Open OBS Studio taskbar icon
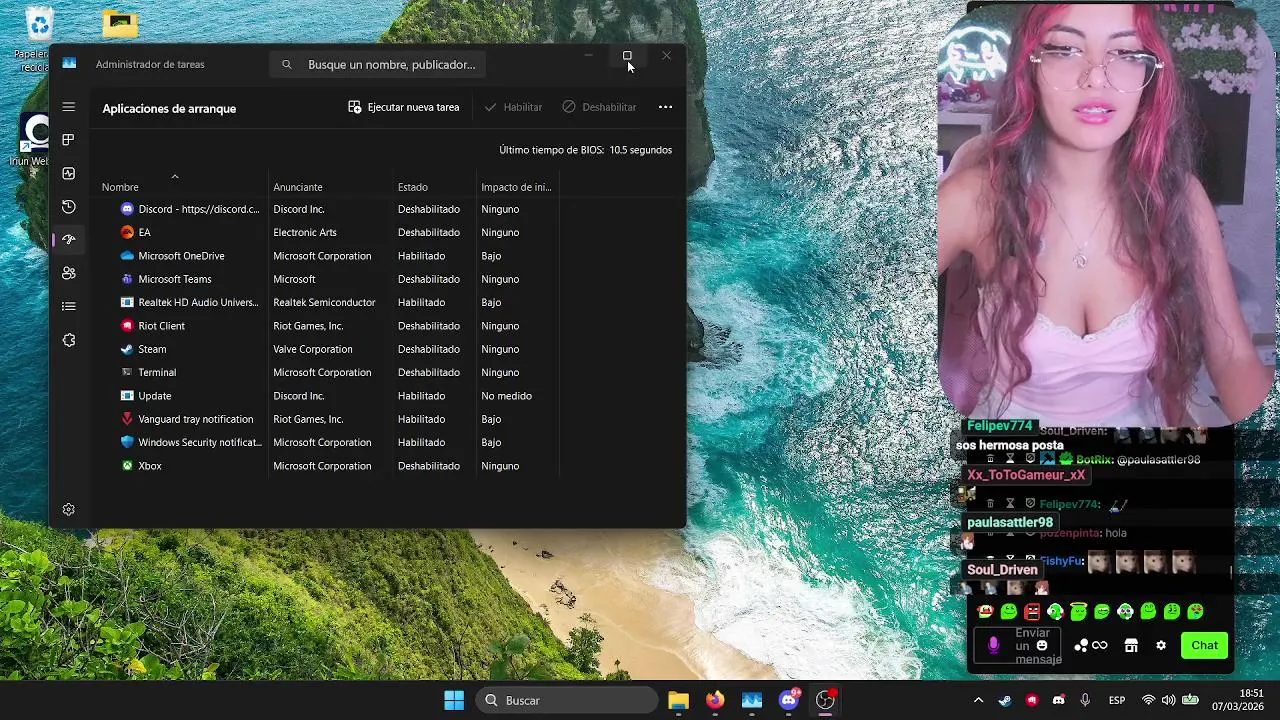 point(826,700)
